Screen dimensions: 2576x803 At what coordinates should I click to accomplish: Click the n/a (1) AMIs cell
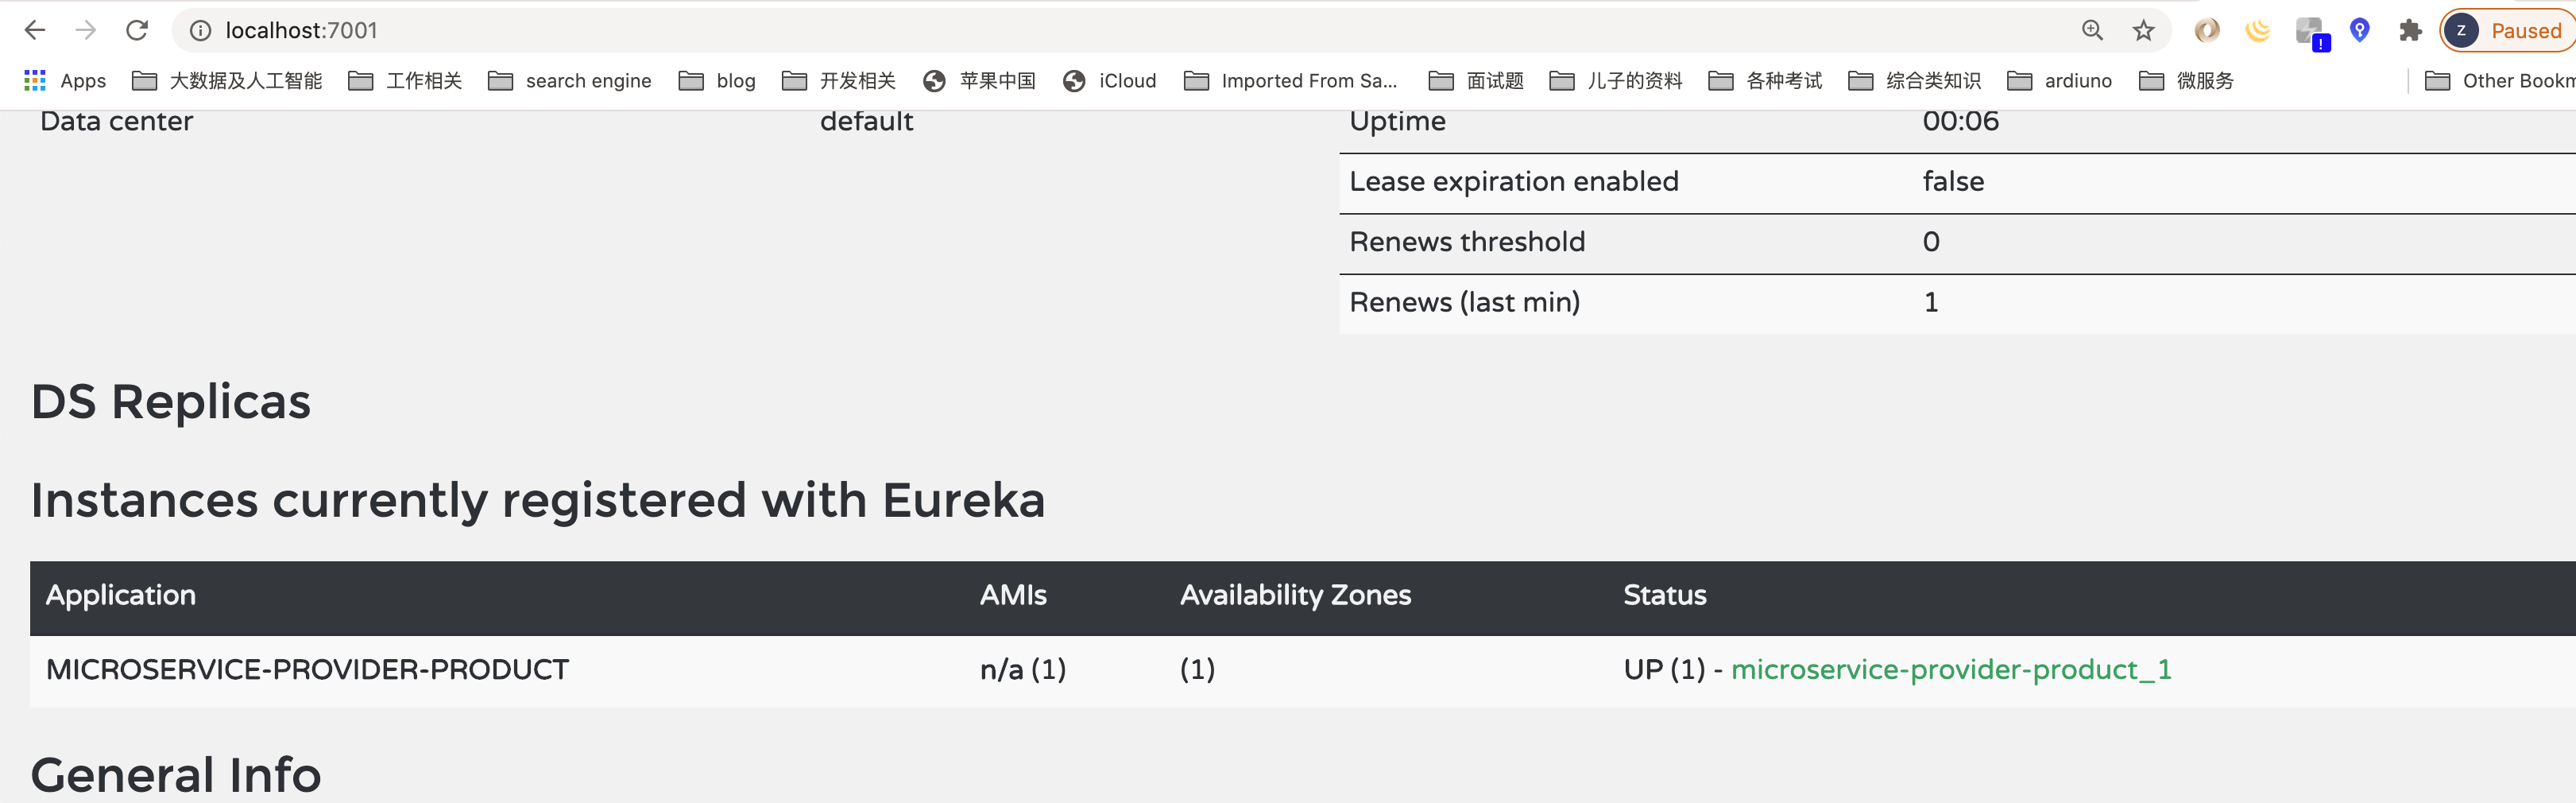[1023, 669]
